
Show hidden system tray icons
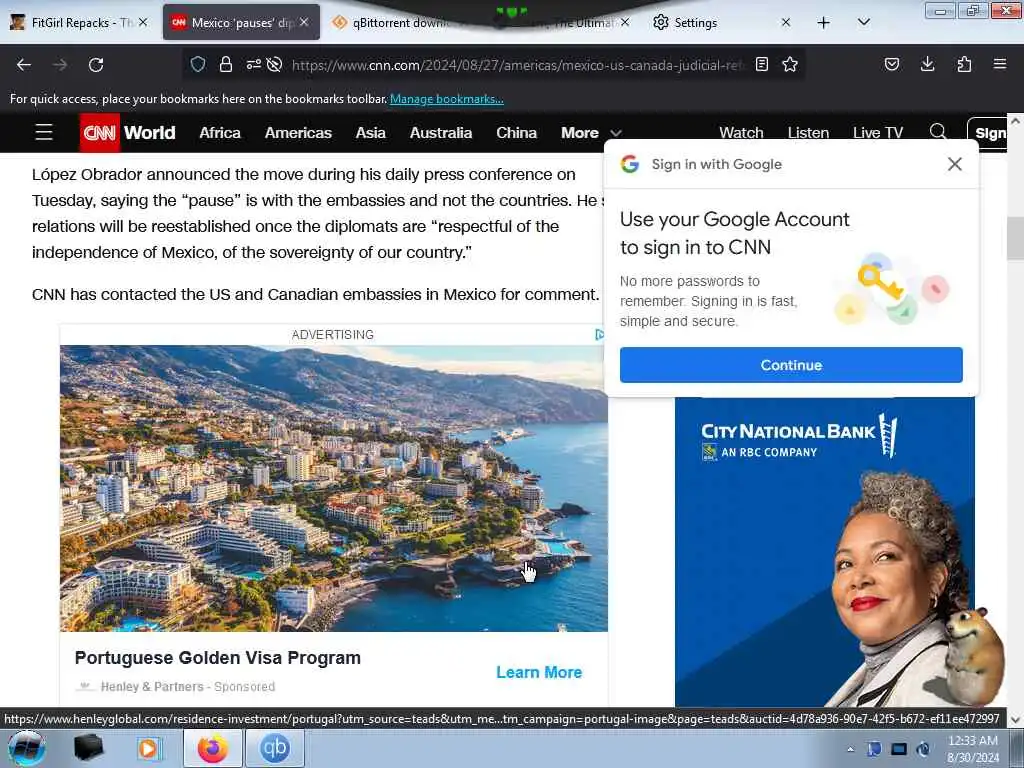click(x=850, y=749)
